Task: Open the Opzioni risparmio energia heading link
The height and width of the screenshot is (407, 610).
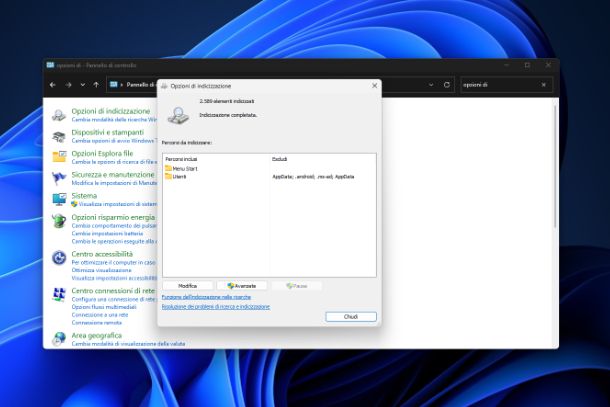Action: click(x=113, y=217)
